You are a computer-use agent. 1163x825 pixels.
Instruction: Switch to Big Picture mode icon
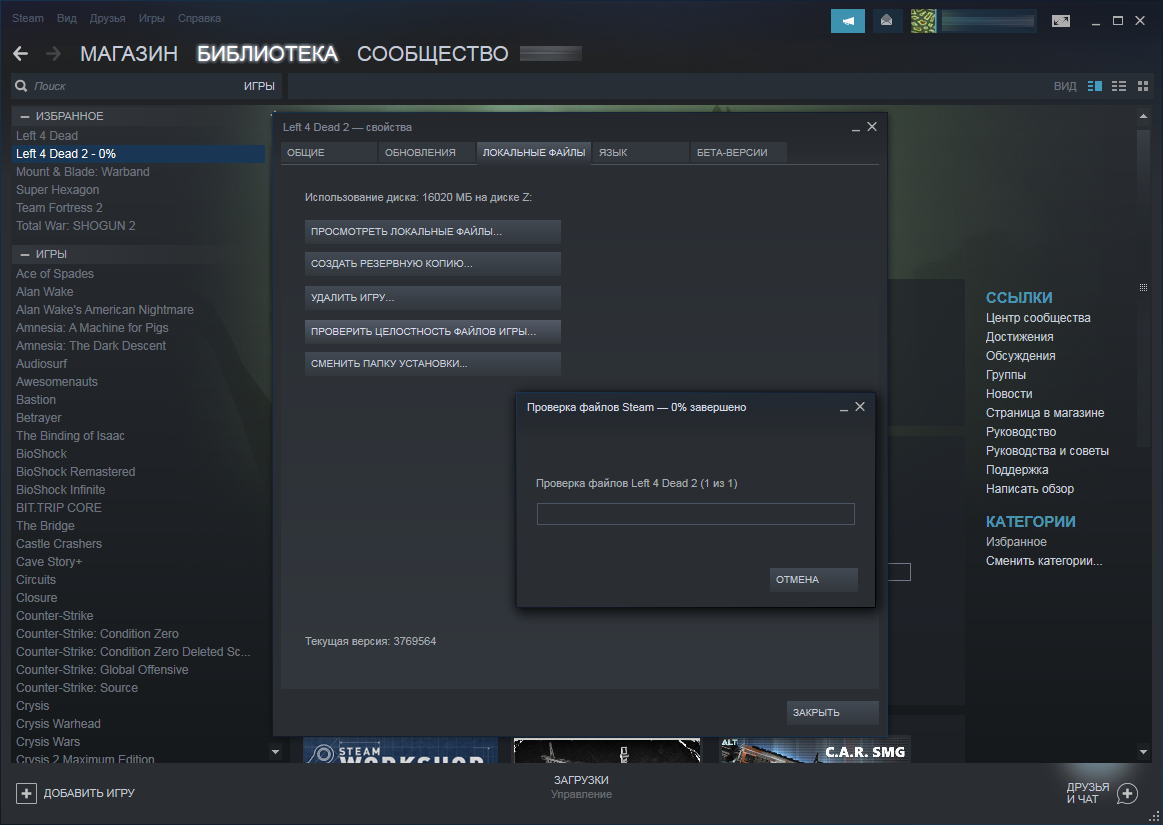[1061, 21]
